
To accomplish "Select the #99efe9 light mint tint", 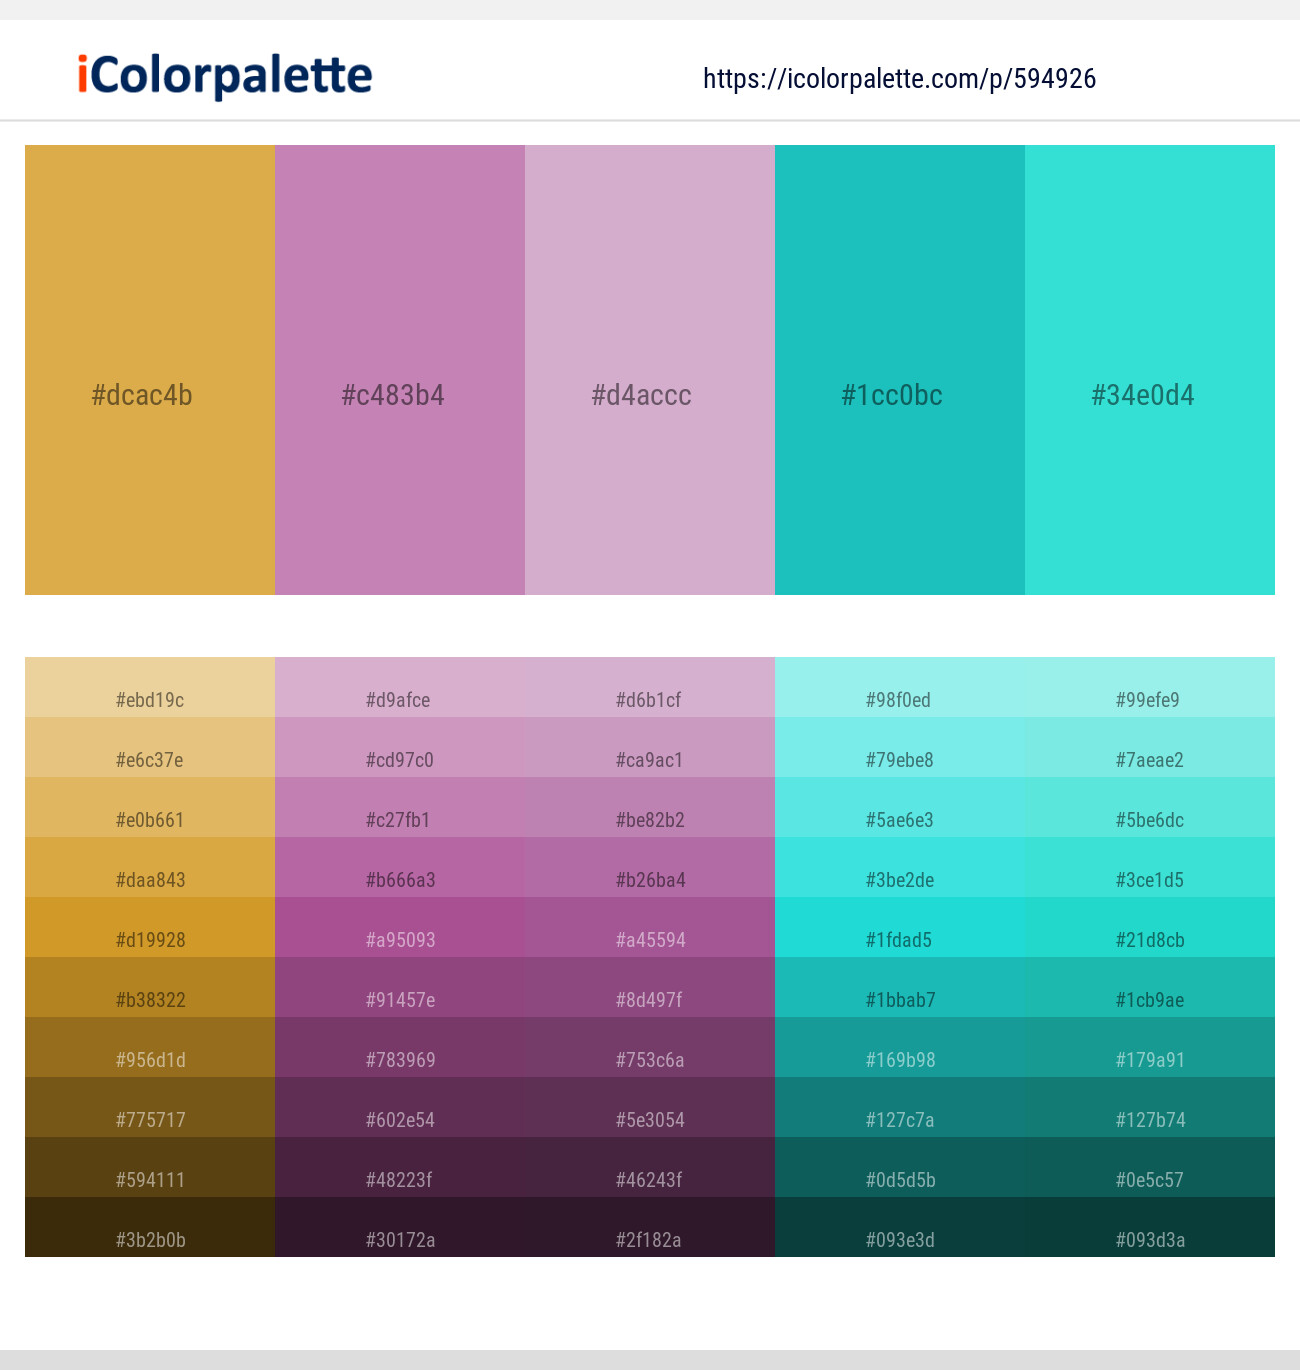I will tap(1150, 687).
